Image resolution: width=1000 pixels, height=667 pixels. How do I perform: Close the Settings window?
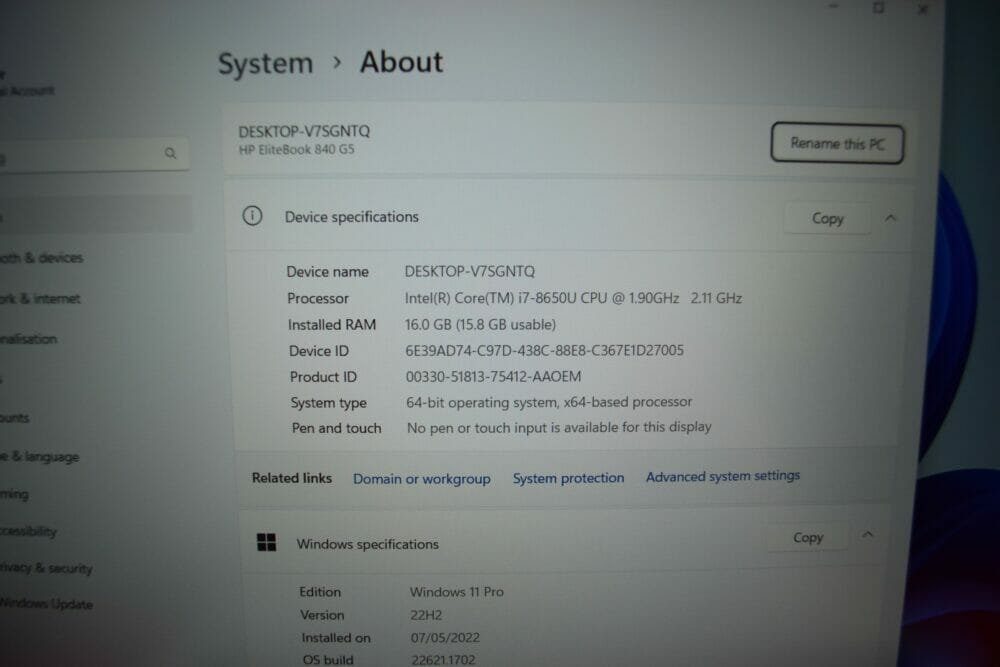(x=923, y=10)
